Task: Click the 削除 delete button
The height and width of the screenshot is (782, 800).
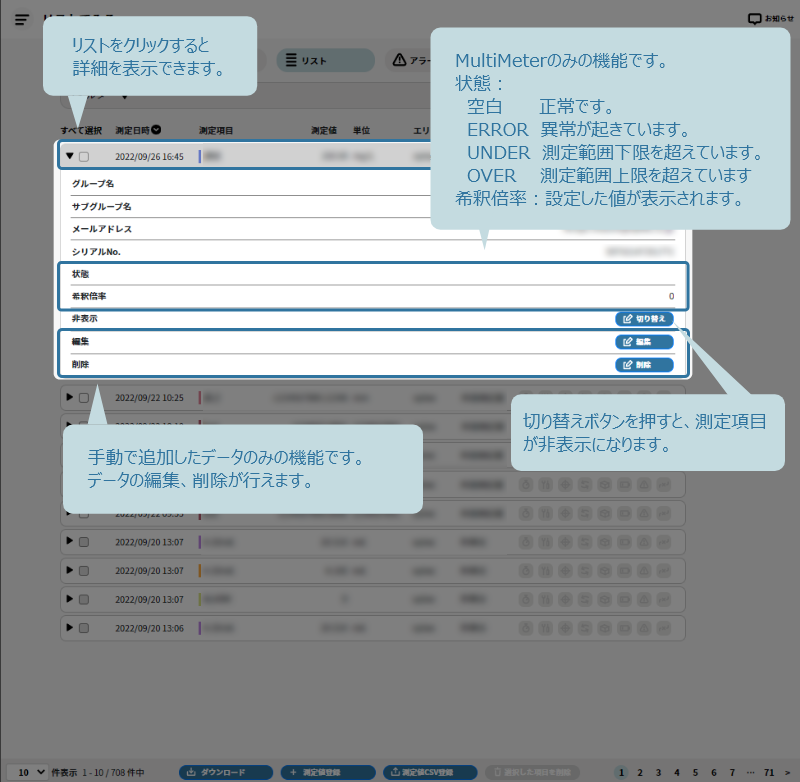Action: click(x=644, y=365)
